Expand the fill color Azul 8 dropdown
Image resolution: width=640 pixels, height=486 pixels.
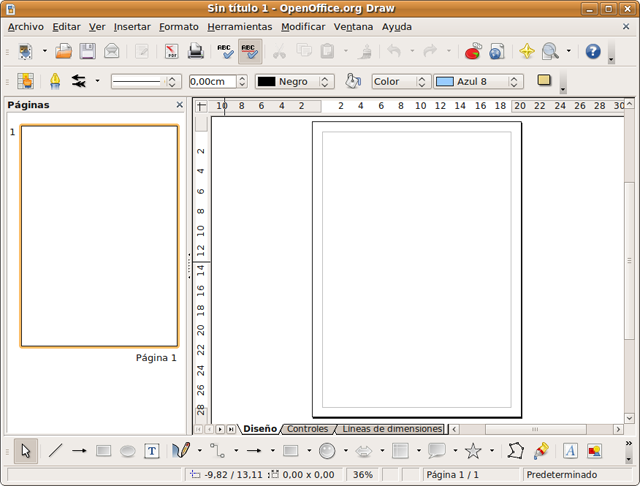click(x=515, y=82)
